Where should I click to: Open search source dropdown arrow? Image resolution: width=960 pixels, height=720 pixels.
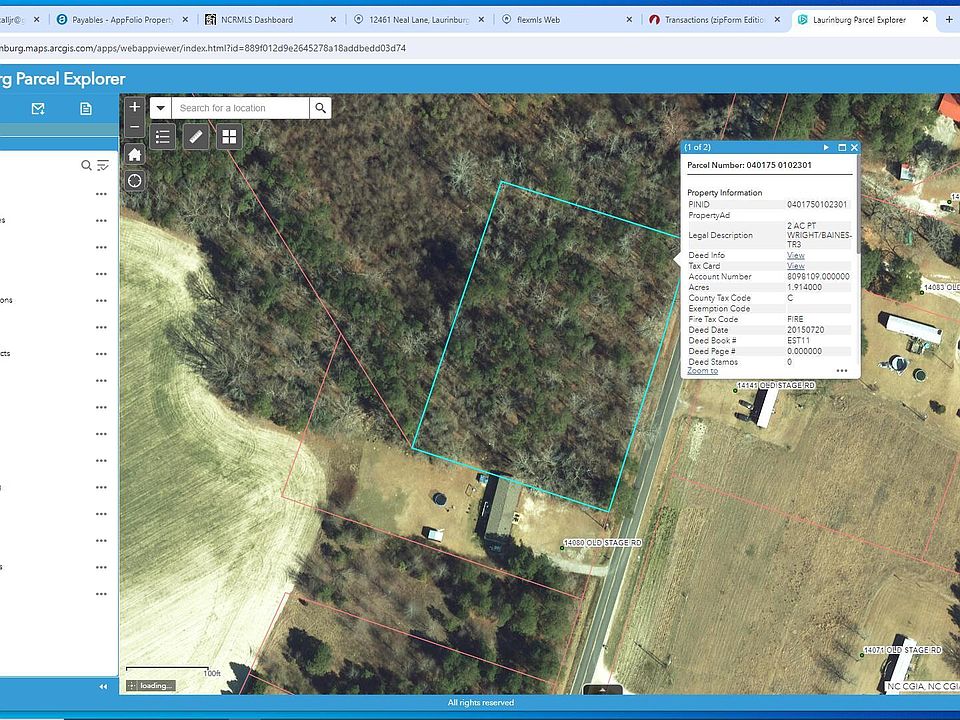pos(160,108)
